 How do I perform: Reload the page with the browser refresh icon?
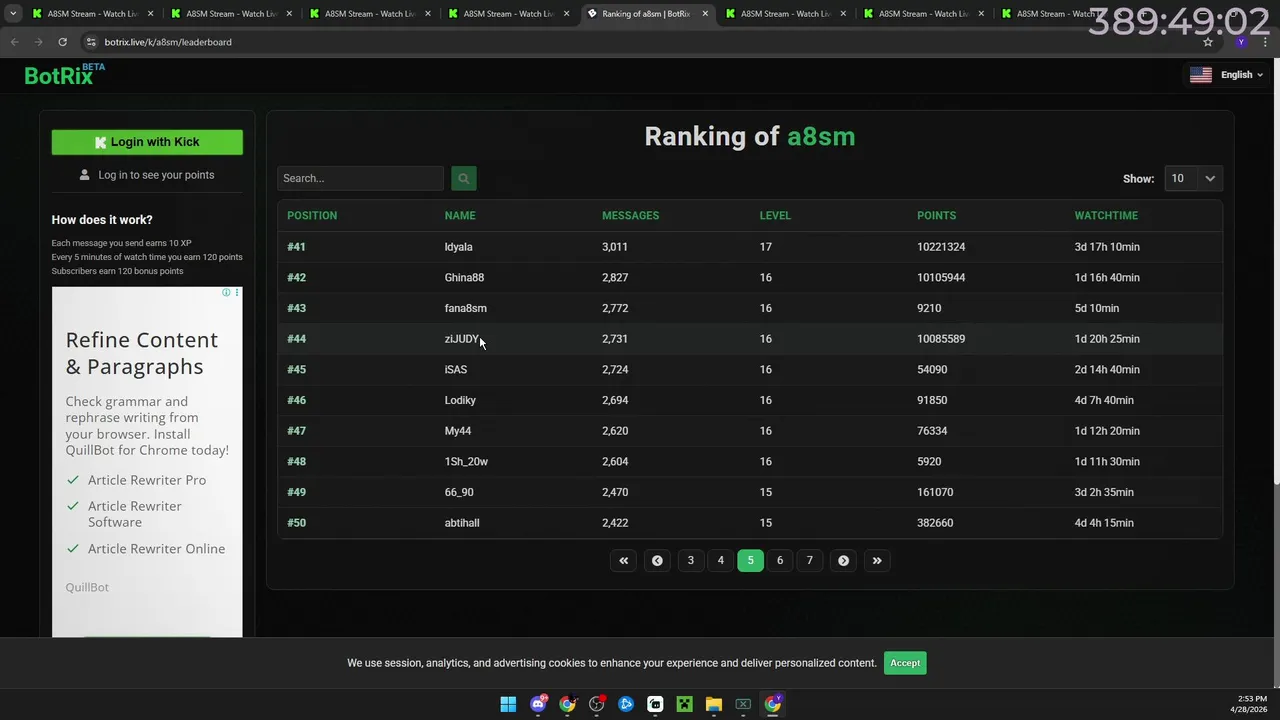click(x=62, y=42)
